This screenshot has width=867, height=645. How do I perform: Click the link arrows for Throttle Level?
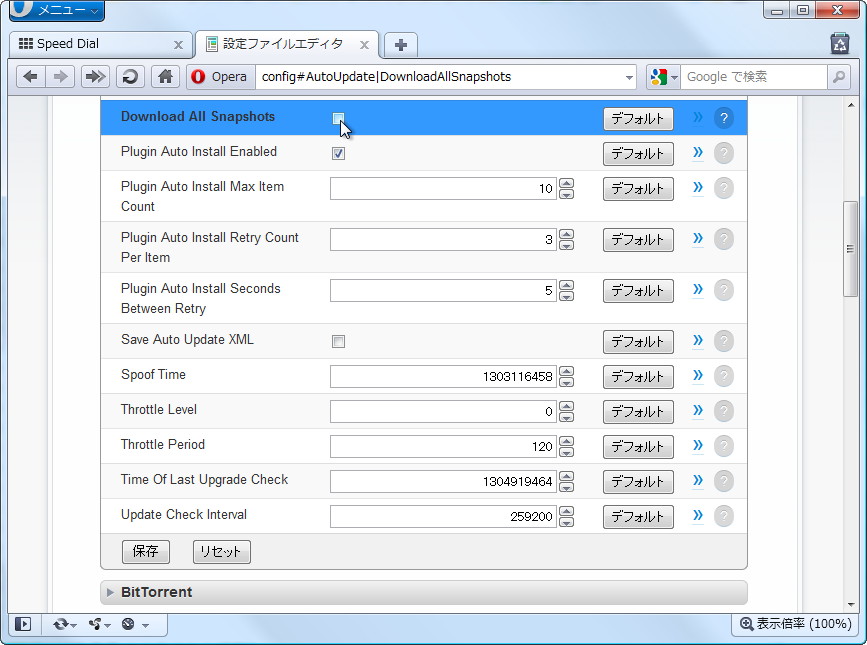[698, 410]
